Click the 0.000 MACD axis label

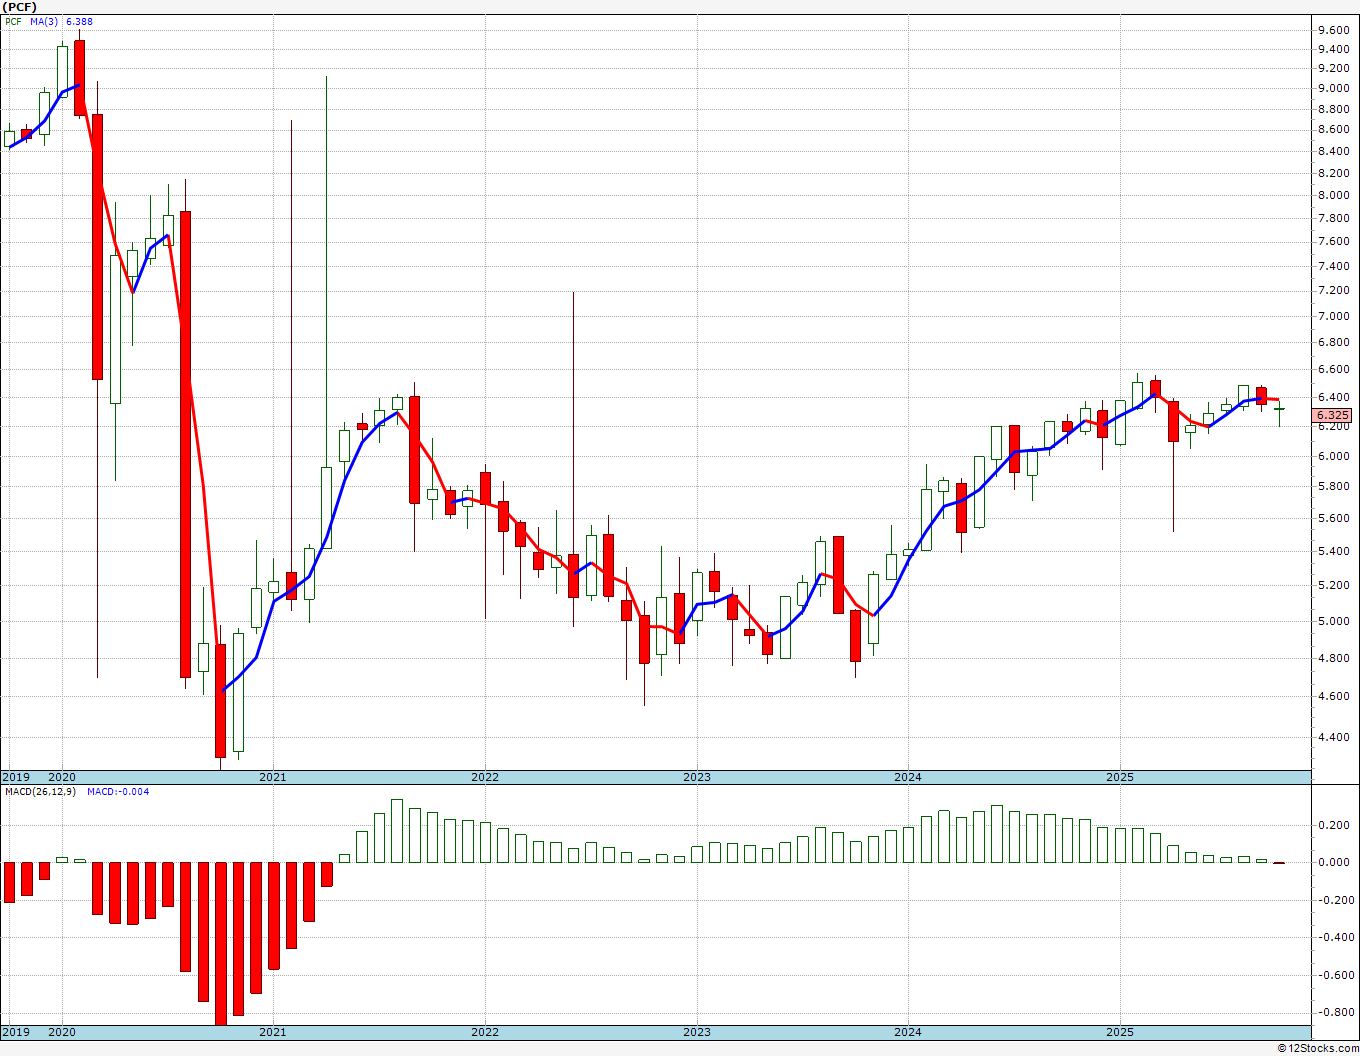coord(1333,862)
